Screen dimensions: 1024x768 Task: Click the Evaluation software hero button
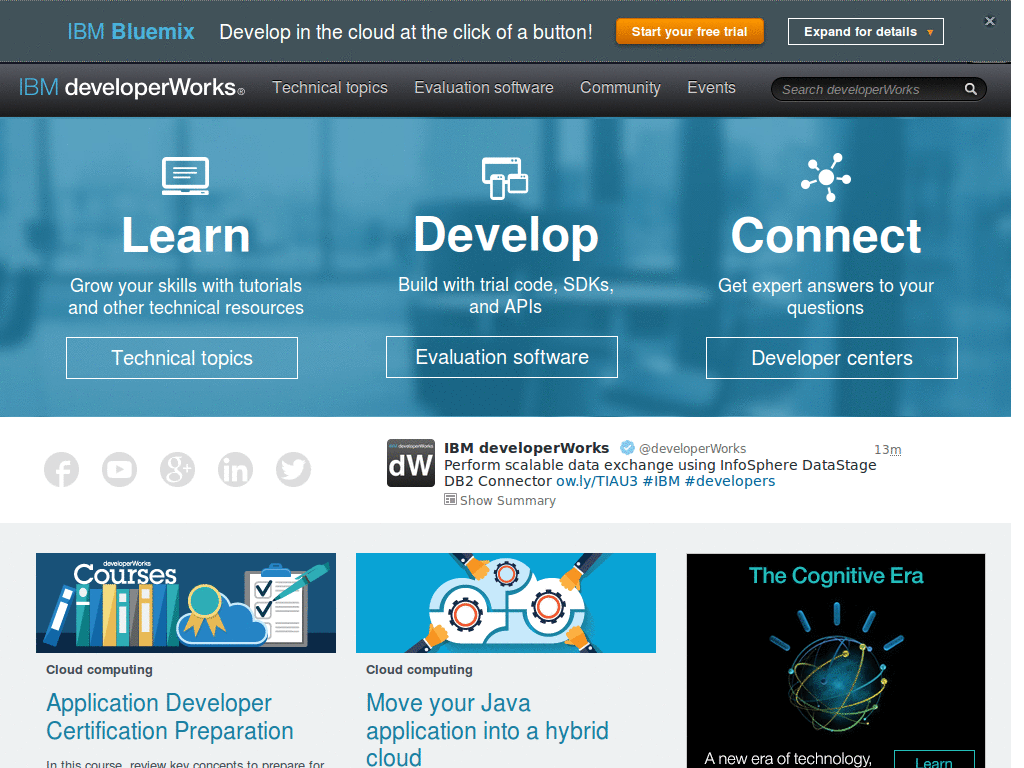coord(502,357)
